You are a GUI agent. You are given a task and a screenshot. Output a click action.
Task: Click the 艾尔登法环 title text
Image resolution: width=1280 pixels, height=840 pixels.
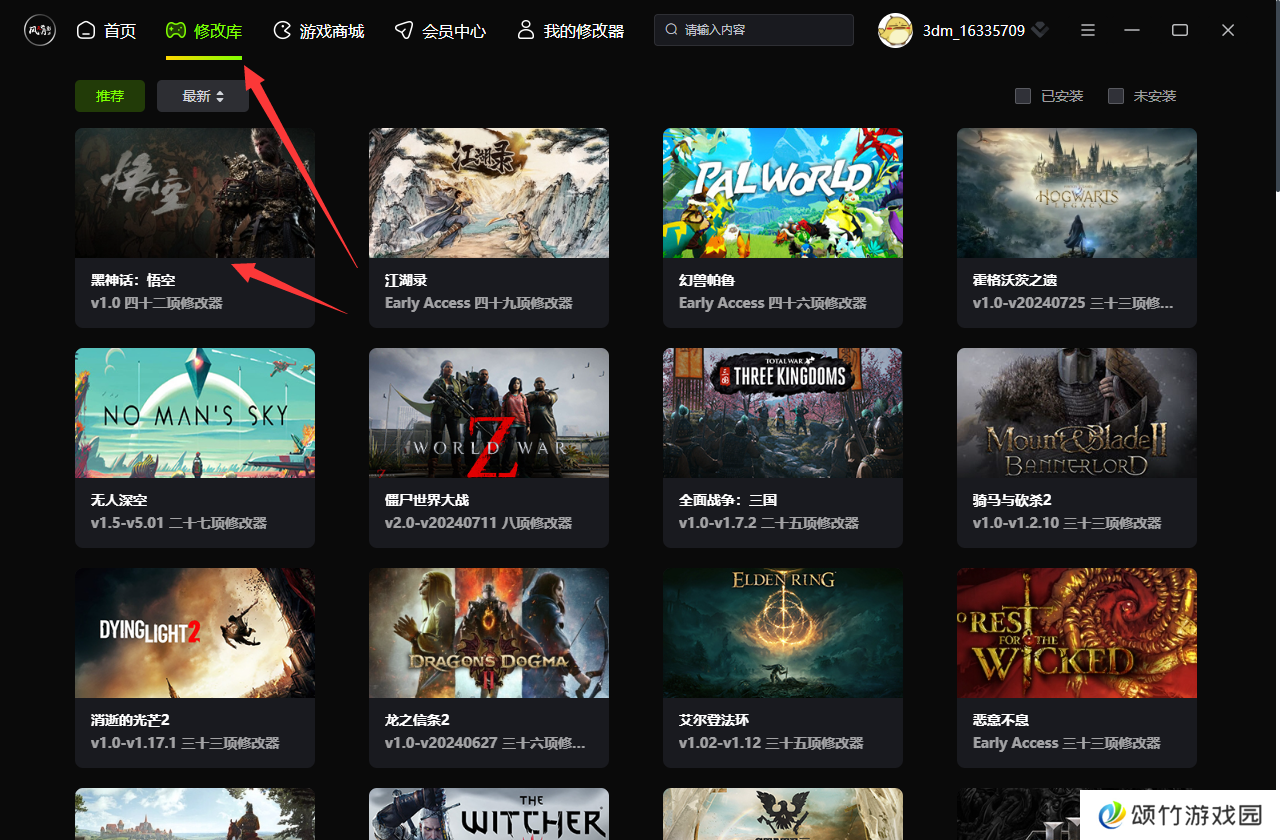click(x=714, y=720)
